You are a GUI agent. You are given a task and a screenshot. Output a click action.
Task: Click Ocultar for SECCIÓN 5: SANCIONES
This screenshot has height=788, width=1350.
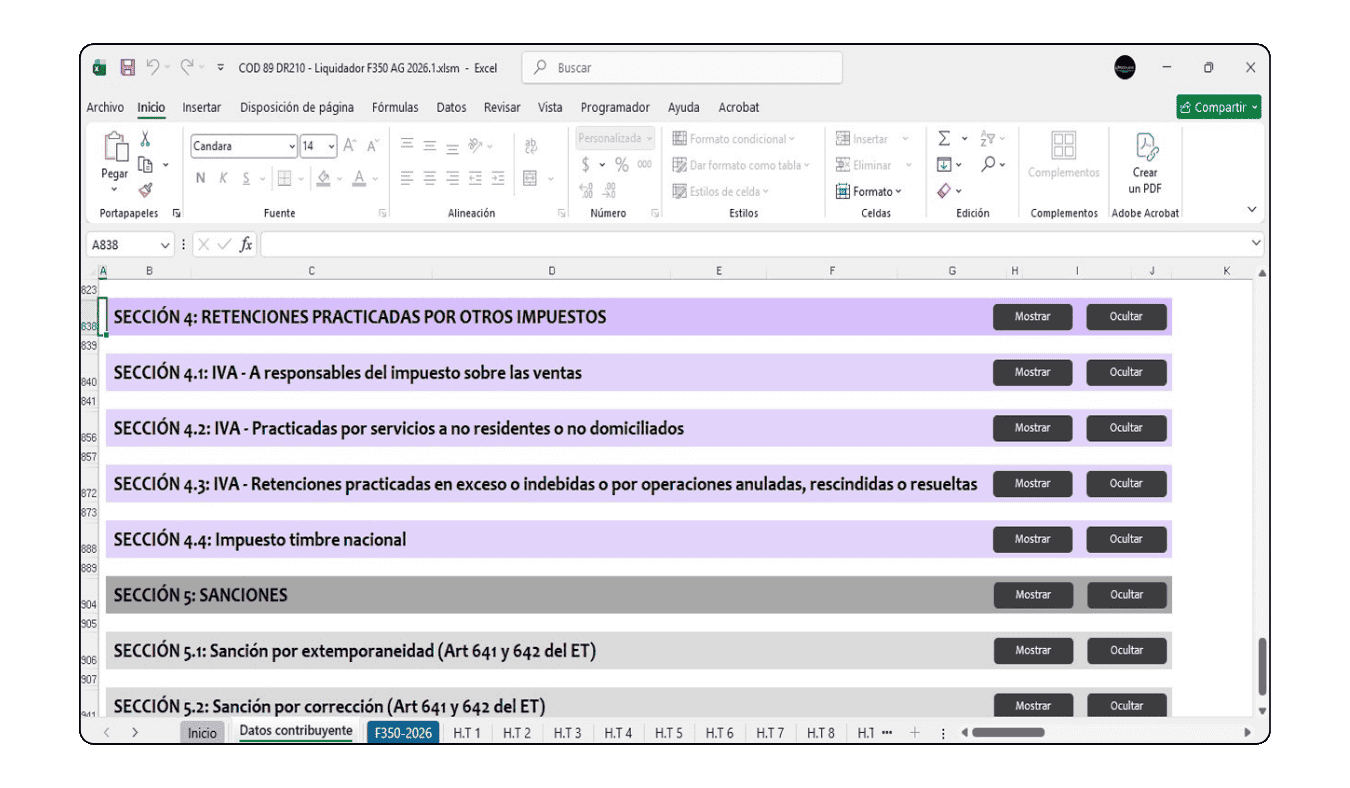coord(1126,595)
